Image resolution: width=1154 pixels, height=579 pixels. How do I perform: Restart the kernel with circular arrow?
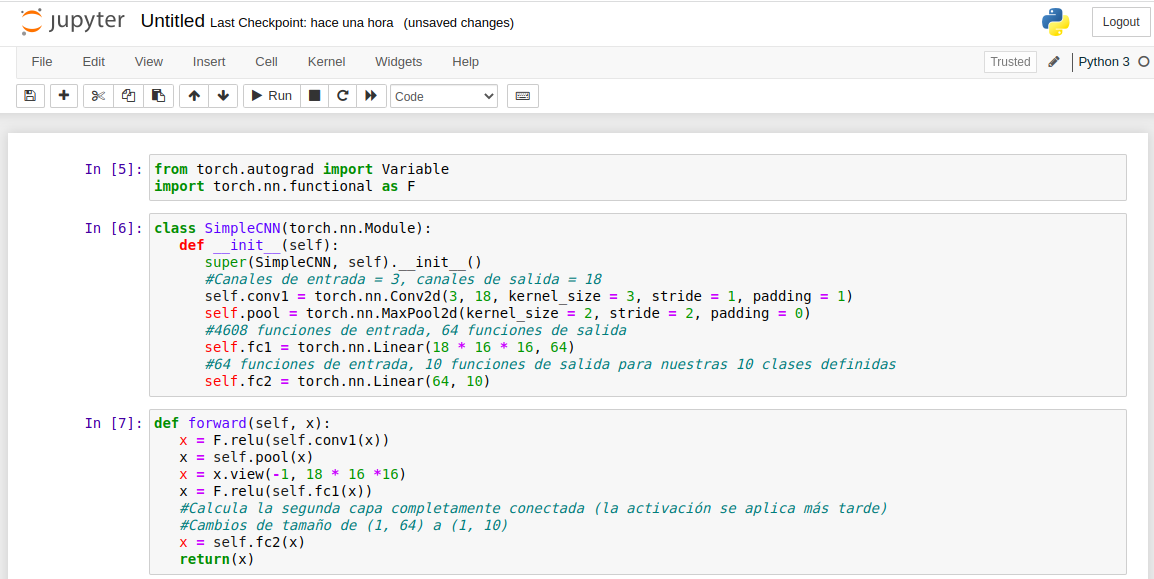pos(343,96)
